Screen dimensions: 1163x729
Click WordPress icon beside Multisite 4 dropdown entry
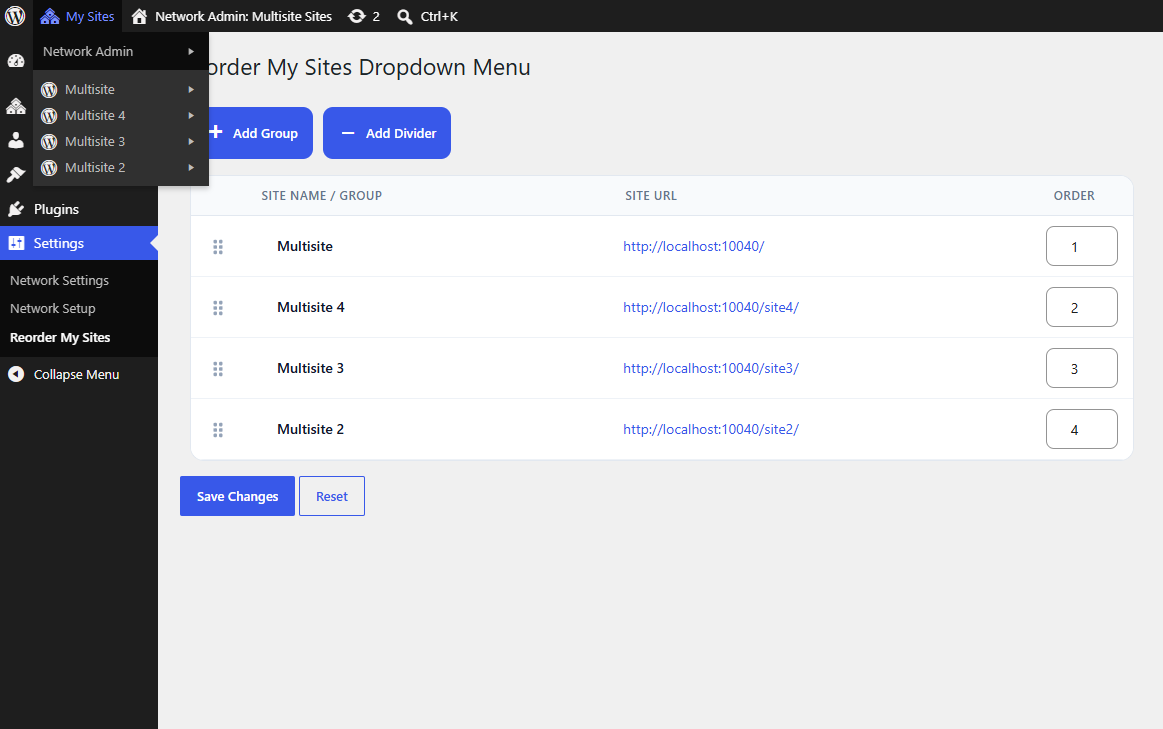click(x=49, y=116)
